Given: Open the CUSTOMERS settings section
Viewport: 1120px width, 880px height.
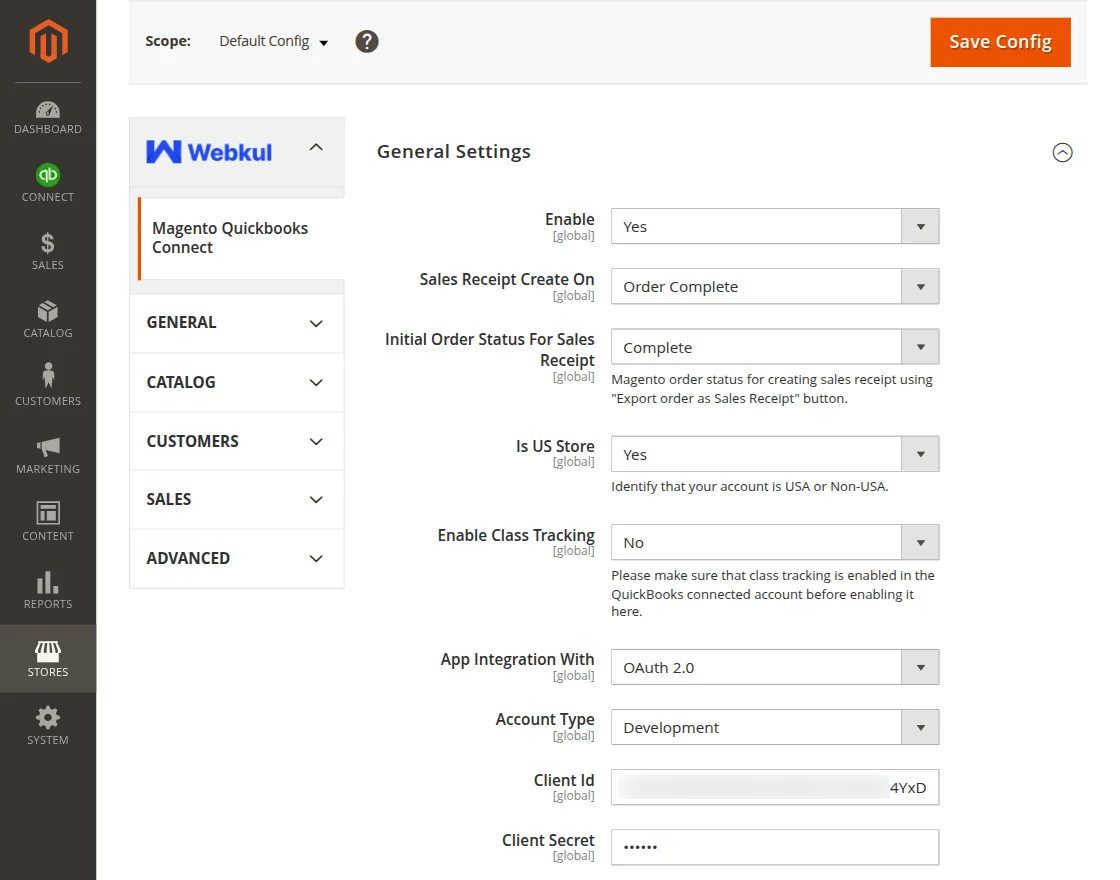Looking at the screenshot, I should 236,441.
